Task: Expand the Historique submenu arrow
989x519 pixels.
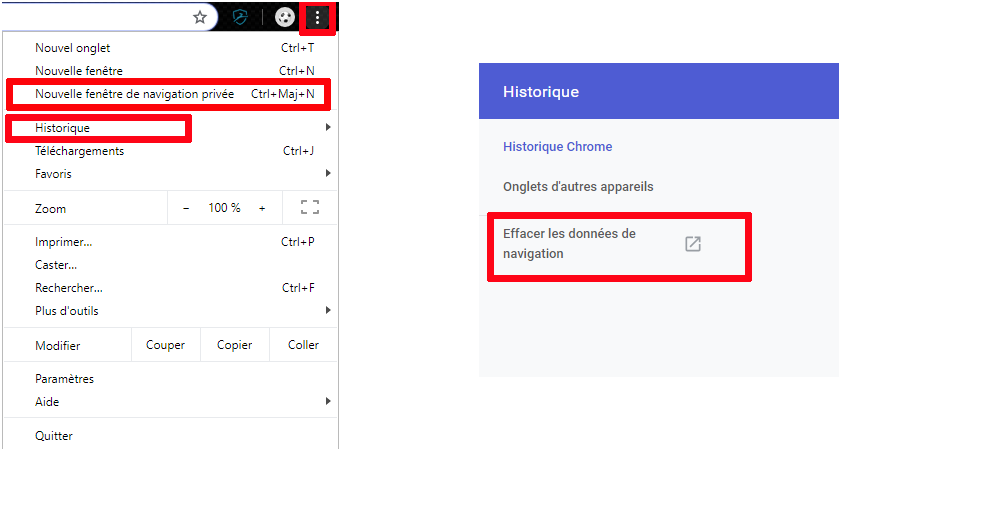Action: coord(328,127)
